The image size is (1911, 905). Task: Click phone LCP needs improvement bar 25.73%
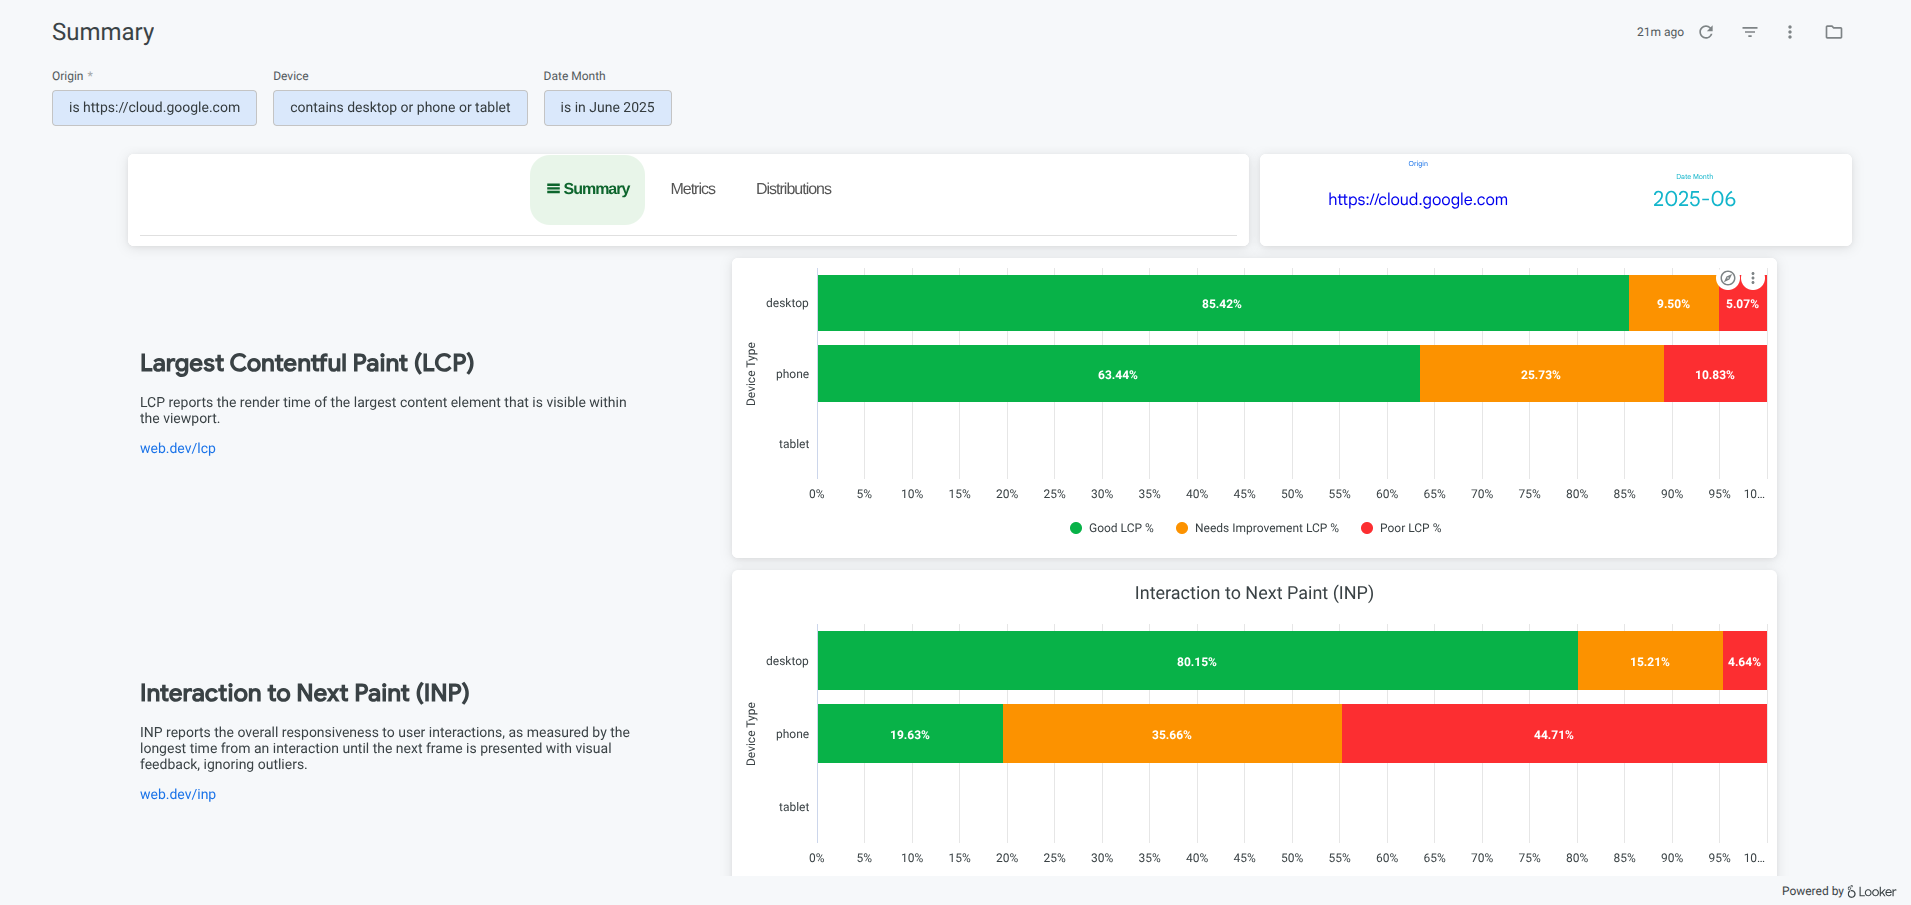pos(1542,374)
